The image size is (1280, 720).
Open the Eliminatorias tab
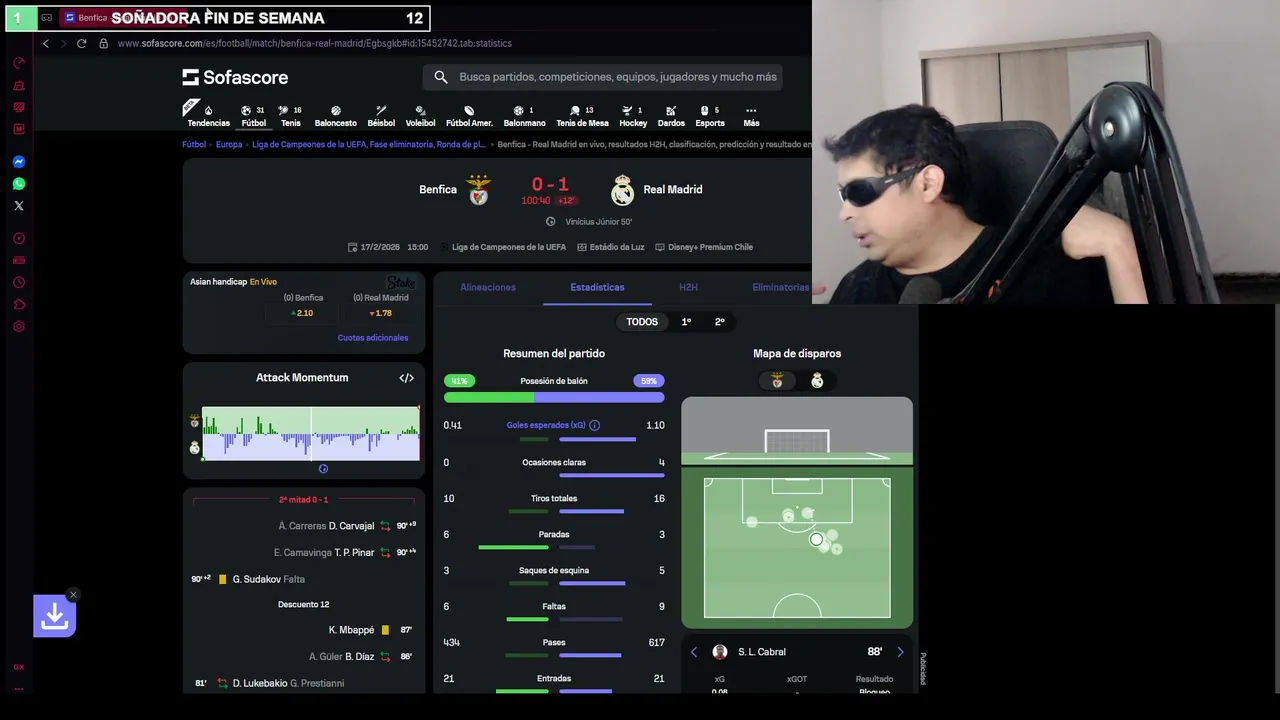pyautogui.click(x=781, y=287)
